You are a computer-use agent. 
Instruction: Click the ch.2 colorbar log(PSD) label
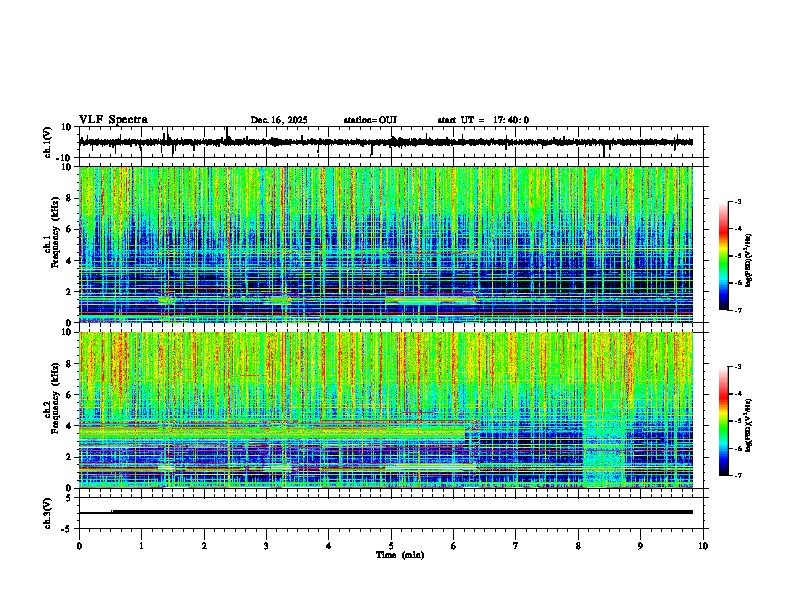(x=748, y=425)
